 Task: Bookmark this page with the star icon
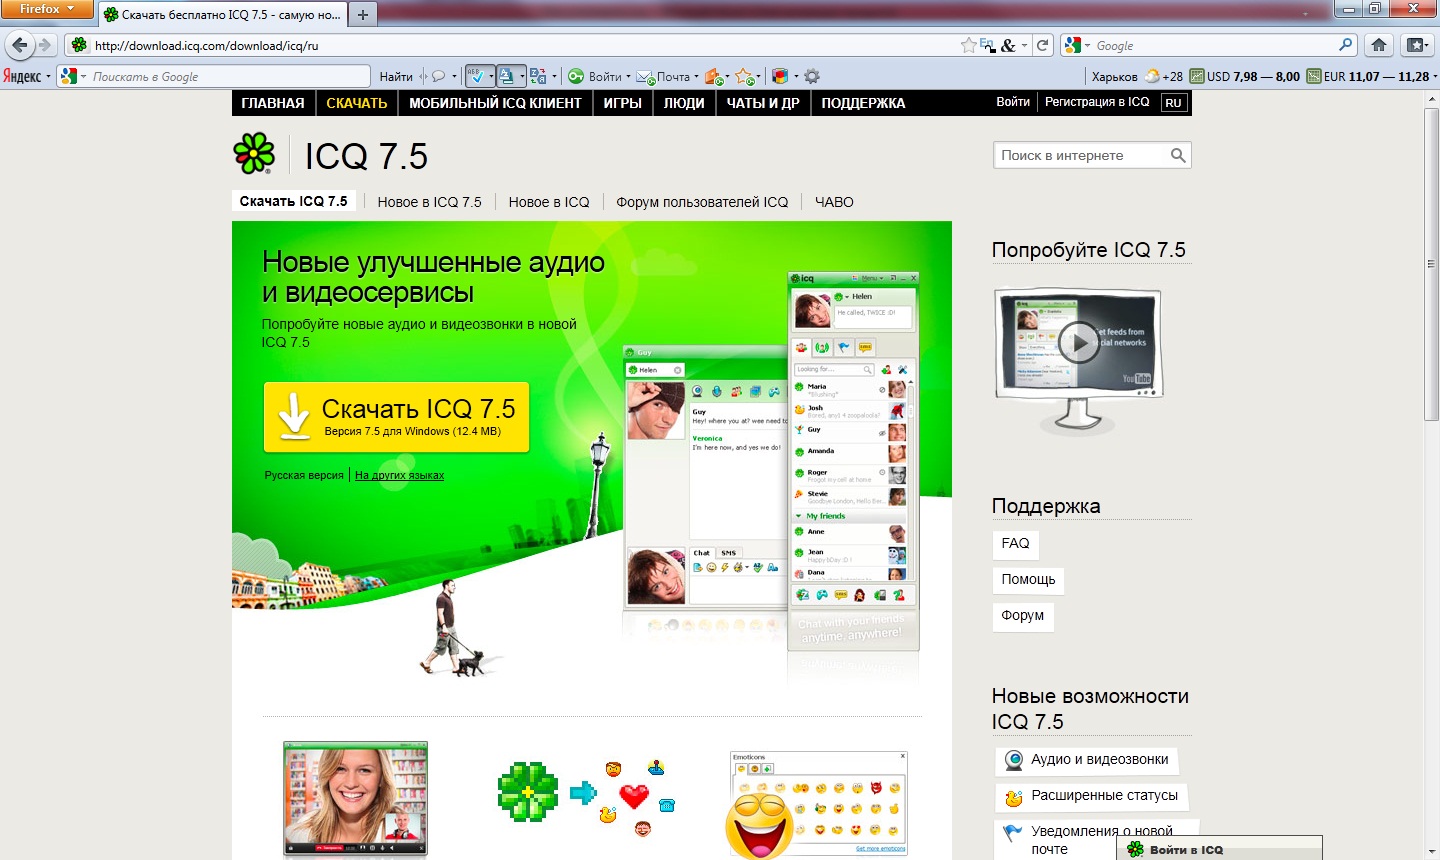click(x=968, y=45)
